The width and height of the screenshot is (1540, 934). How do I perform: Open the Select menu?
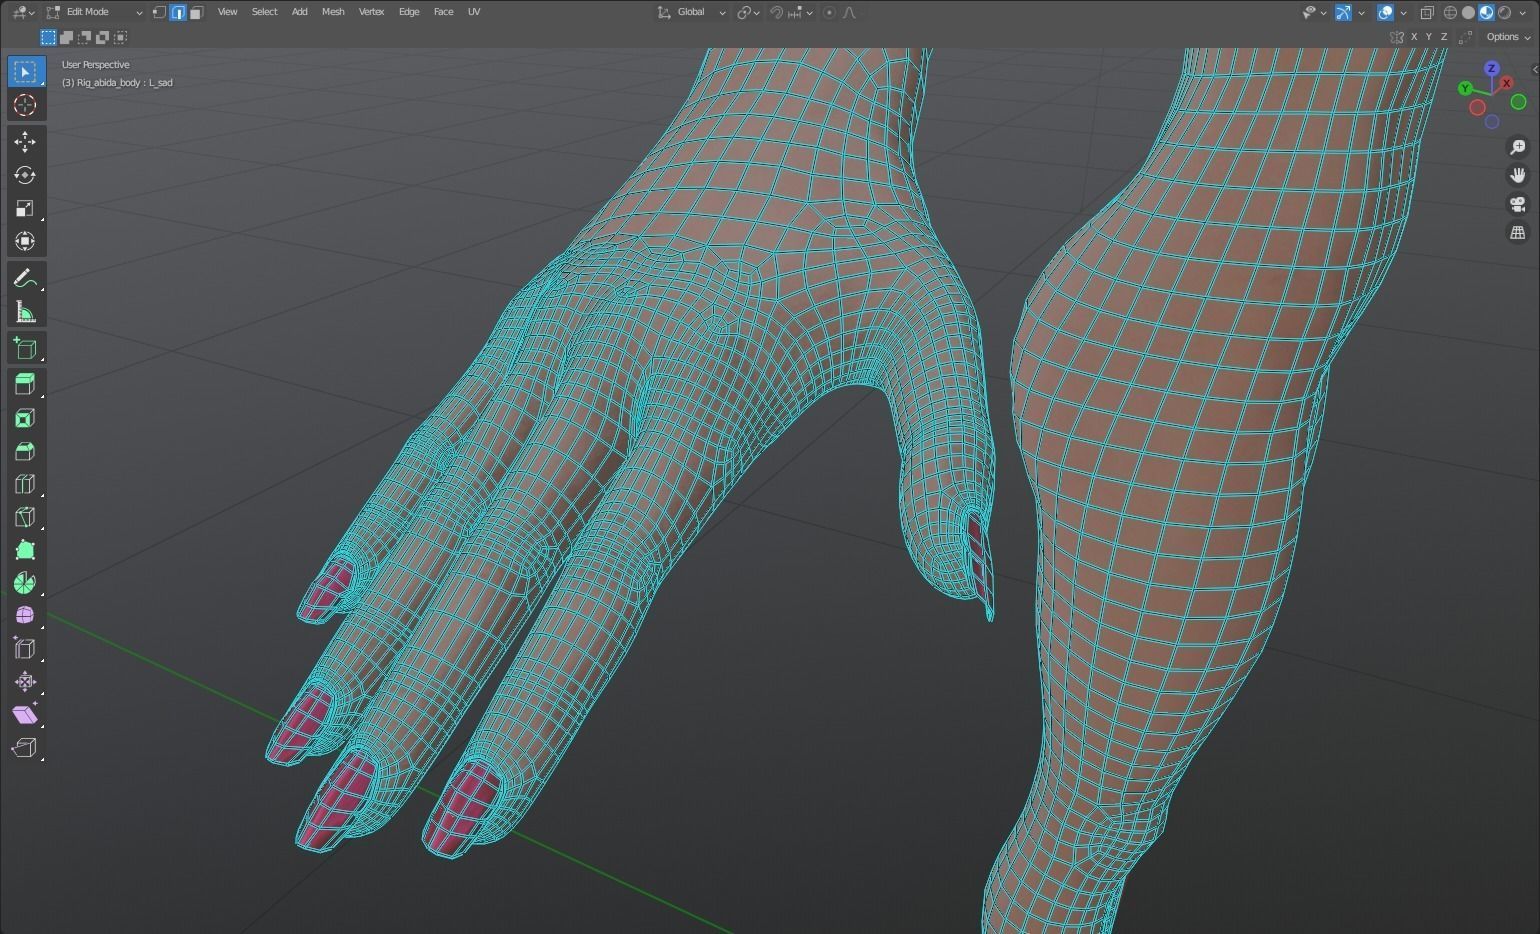click(x=264, y=12)
